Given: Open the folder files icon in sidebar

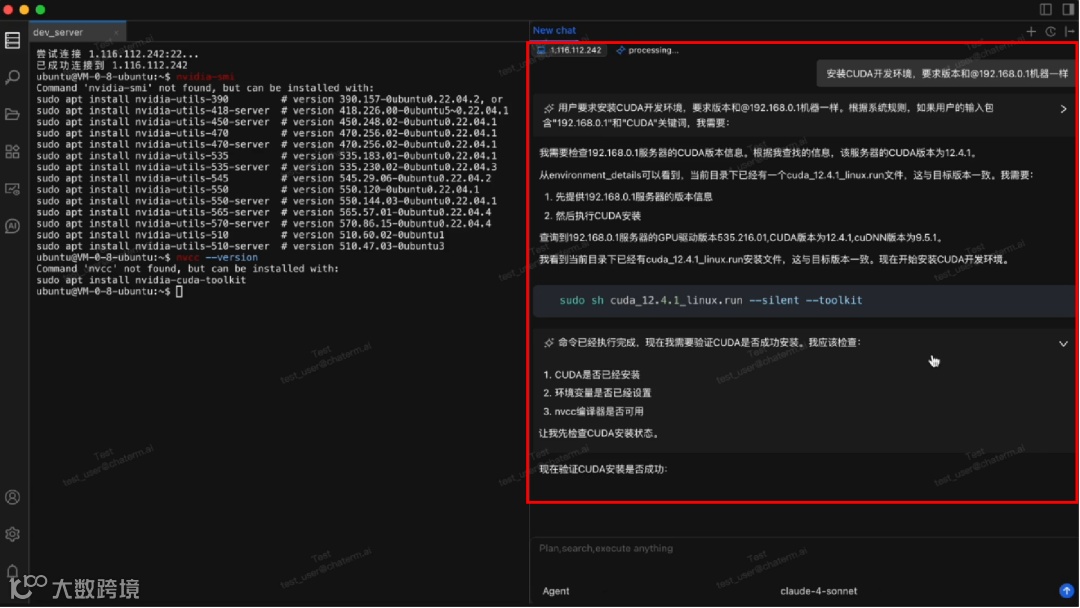Looking at the screenshot, I should tap(12, 114).
